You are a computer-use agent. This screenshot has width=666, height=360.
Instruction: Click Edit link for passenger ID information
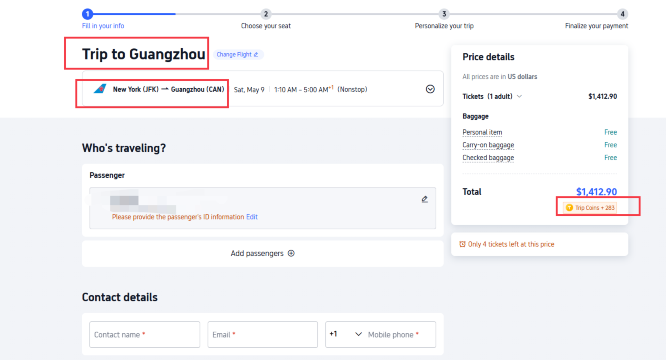(252, 217)
